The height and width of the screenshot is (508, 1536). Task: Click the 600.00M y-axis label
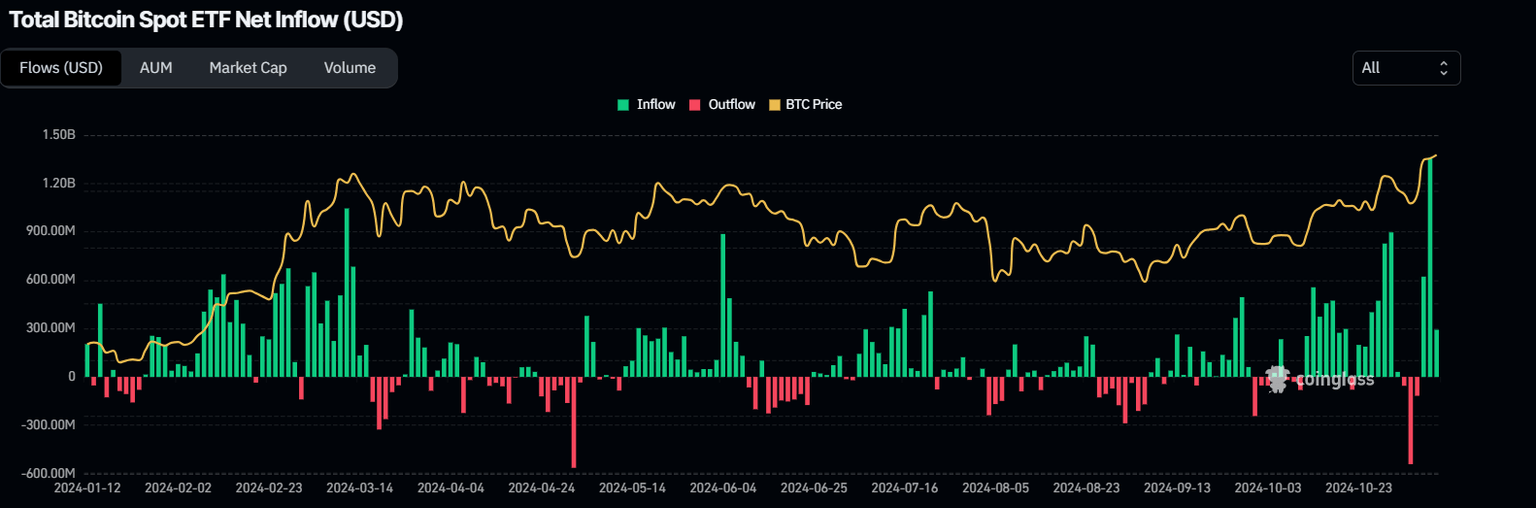(52, 280)
